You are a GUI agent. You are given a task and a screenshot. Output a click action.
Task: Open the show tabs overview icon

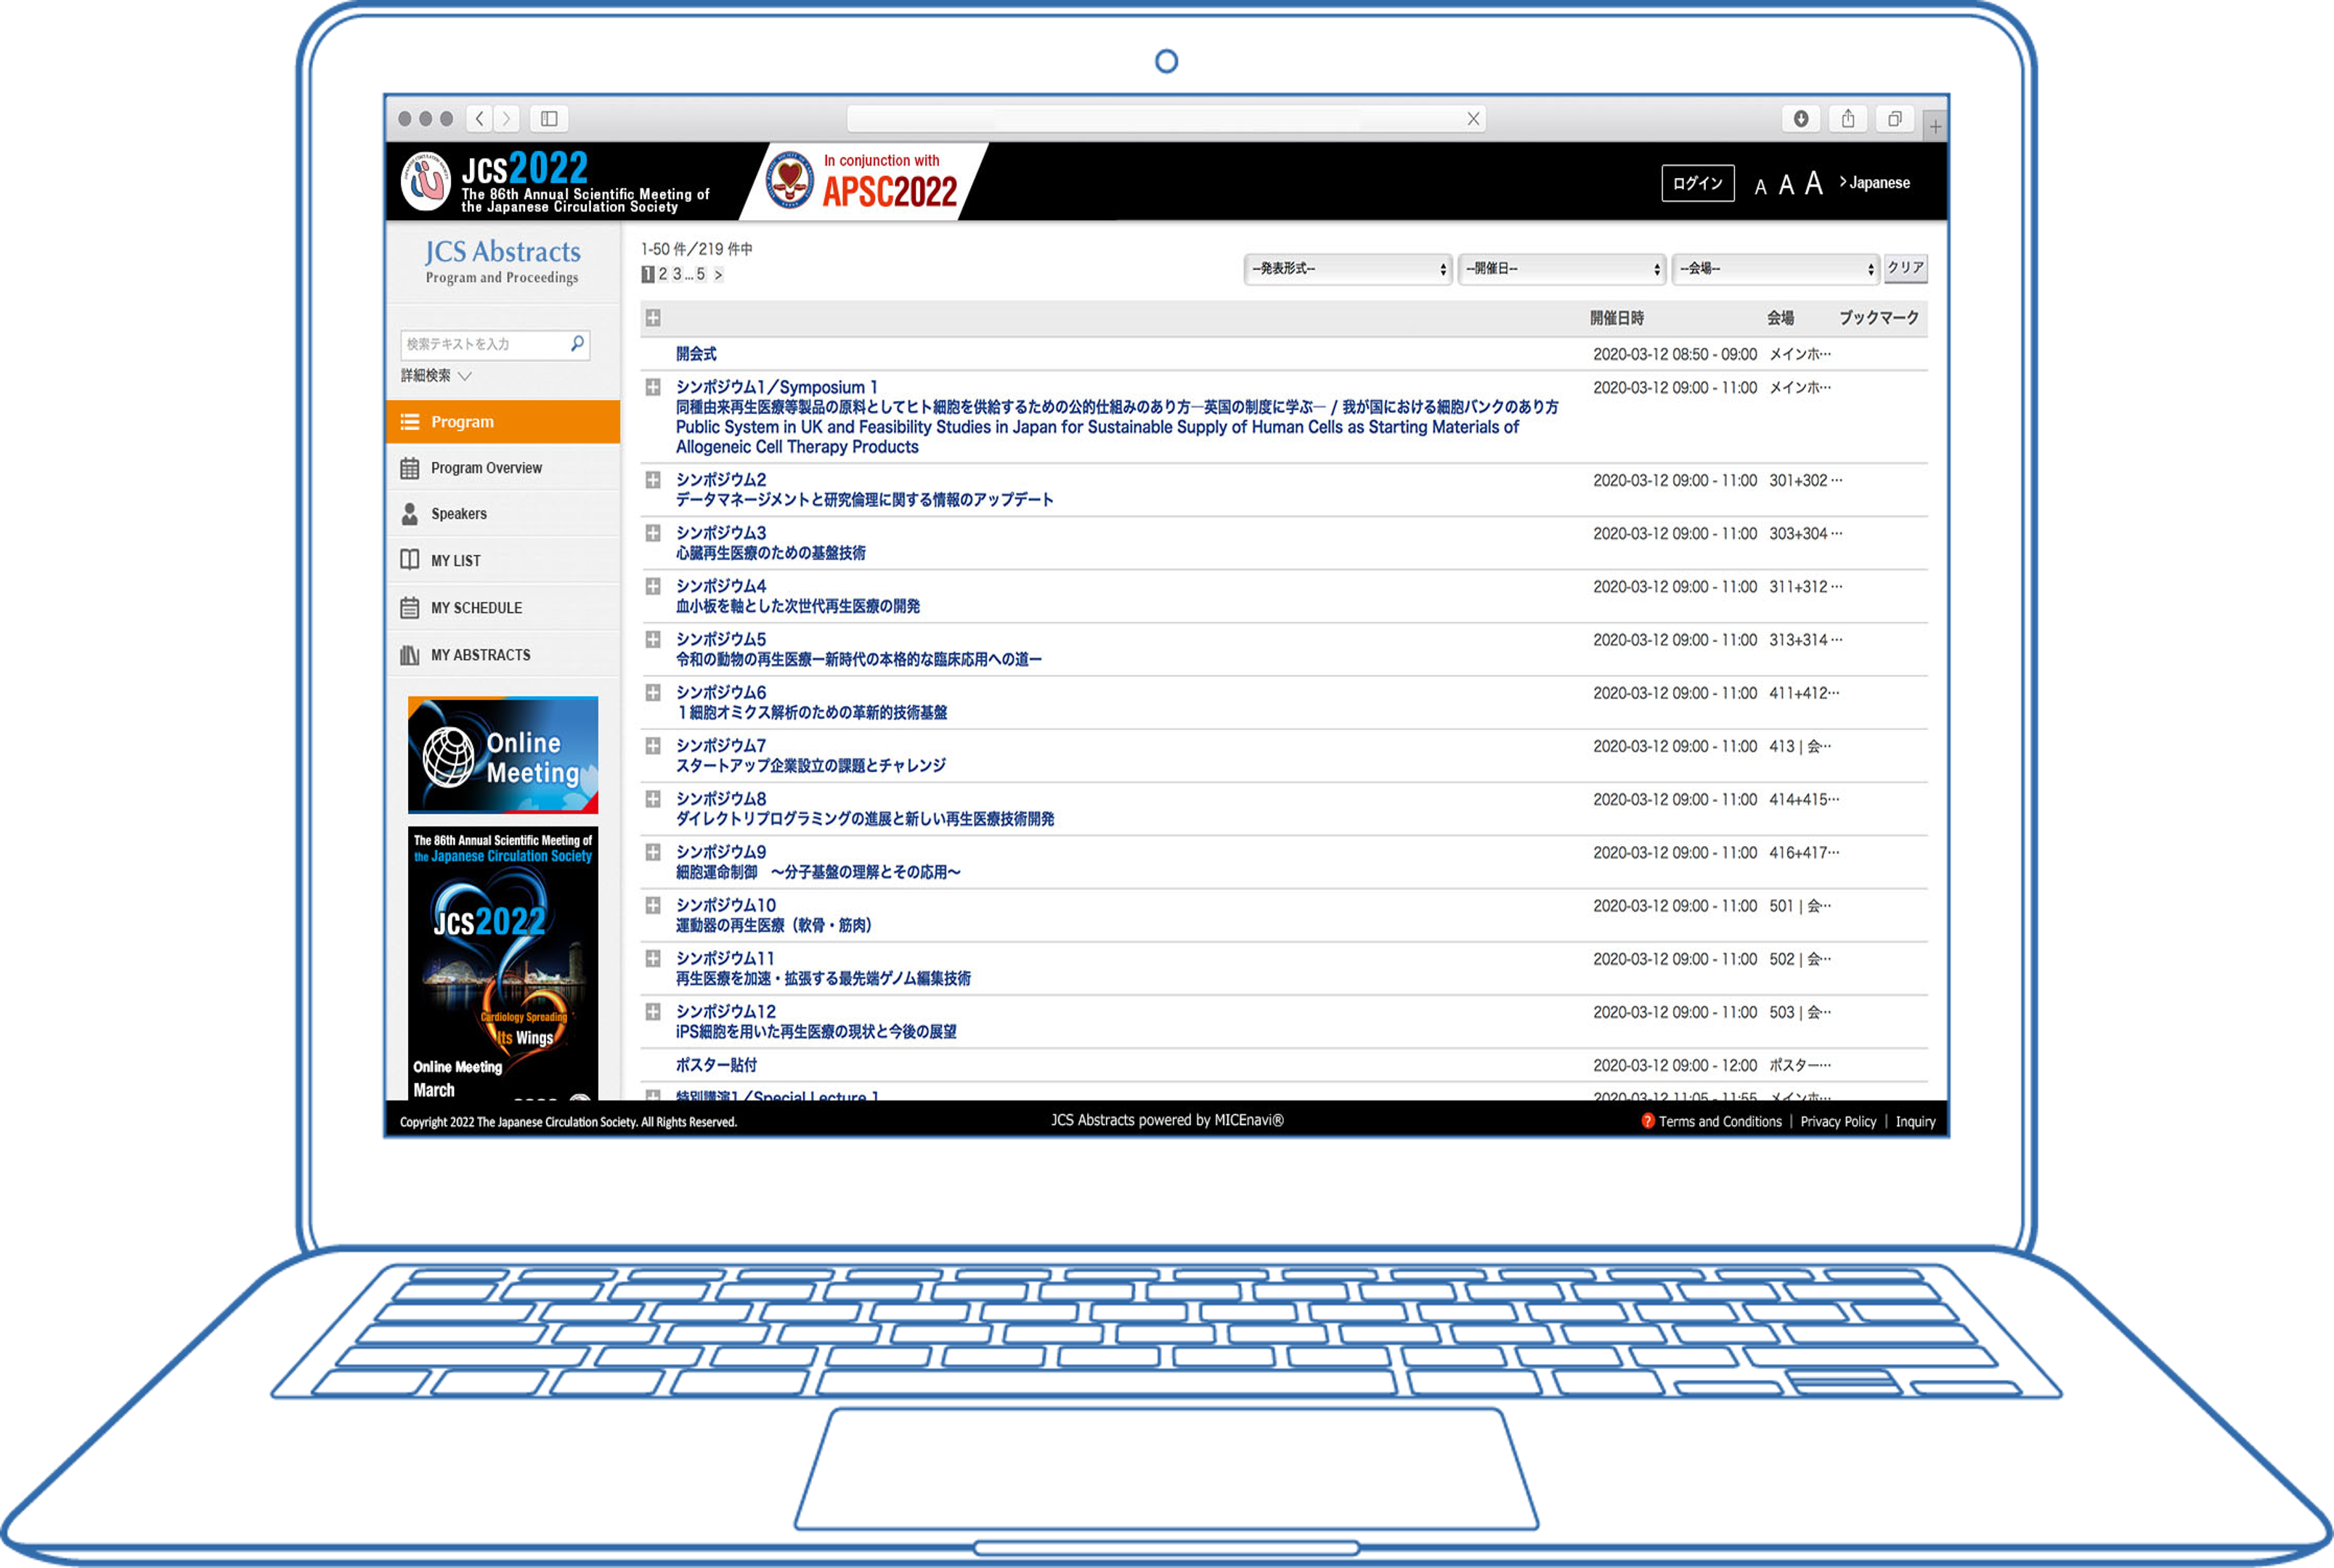(x=1894, y=119)
